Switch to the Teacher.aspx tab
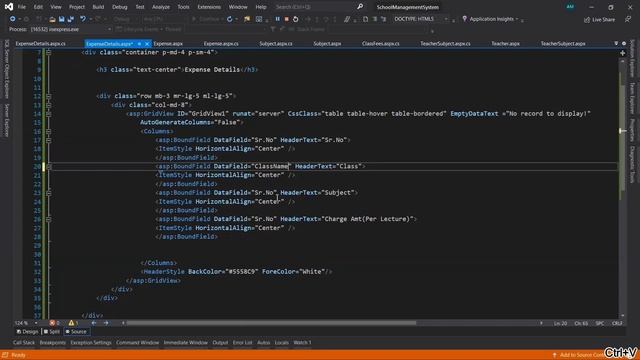This screenshot has height=360, width=640. (x=505, y=44)
